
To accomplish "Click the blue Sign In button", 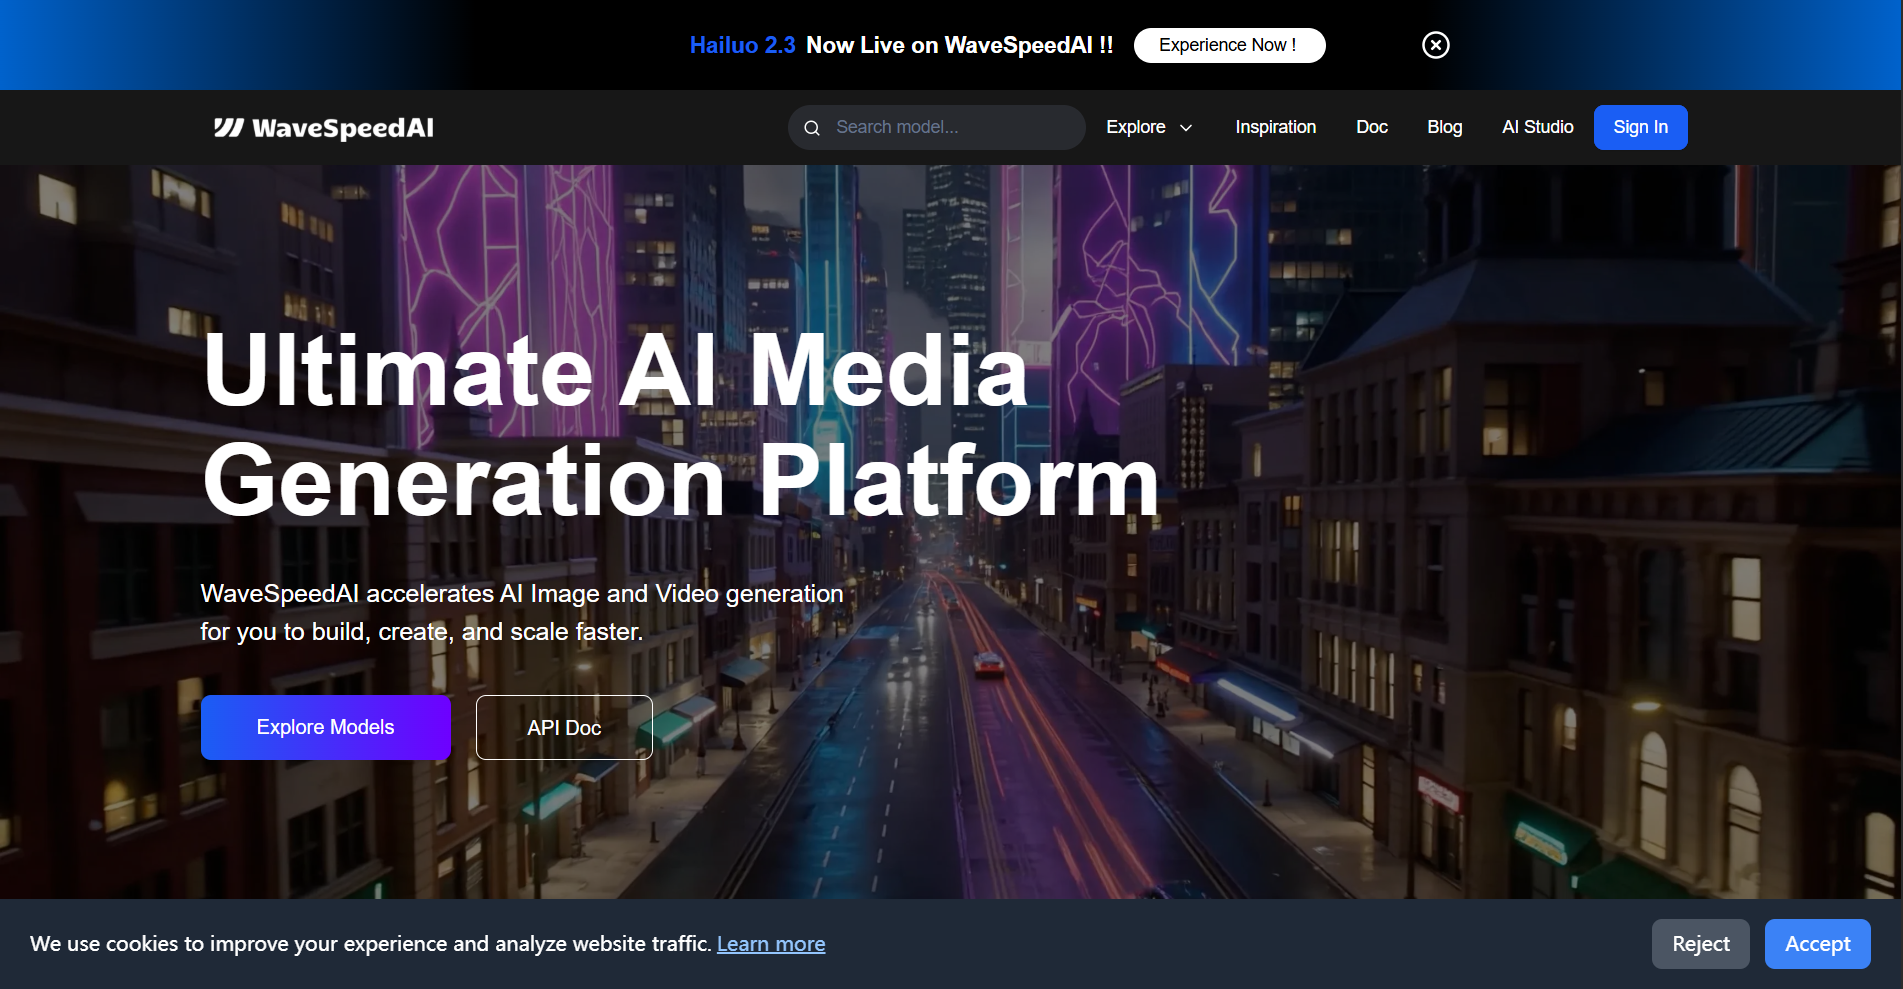I will (1639, 127).
